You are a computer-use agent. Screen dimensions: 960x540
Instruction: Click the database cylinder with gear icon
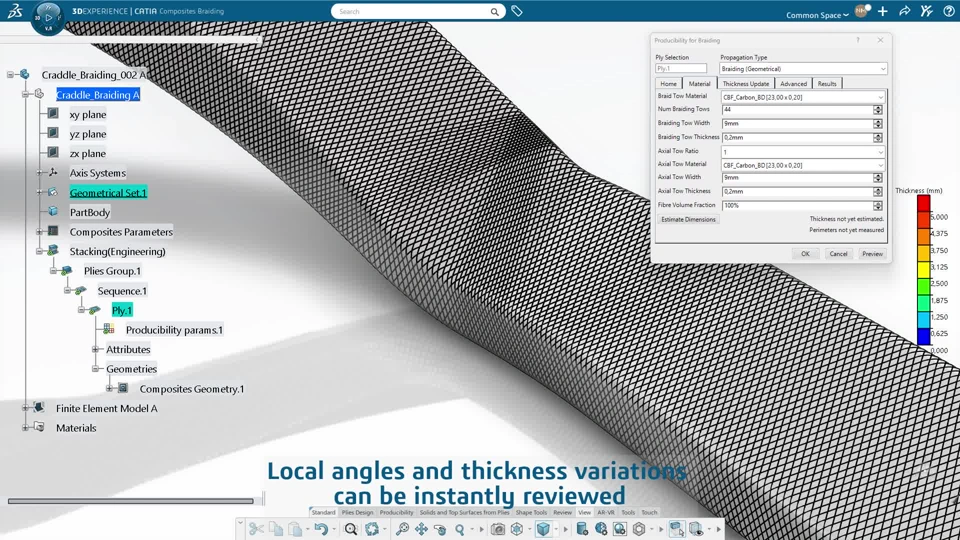pyautogui.click(x=582, y=528)
